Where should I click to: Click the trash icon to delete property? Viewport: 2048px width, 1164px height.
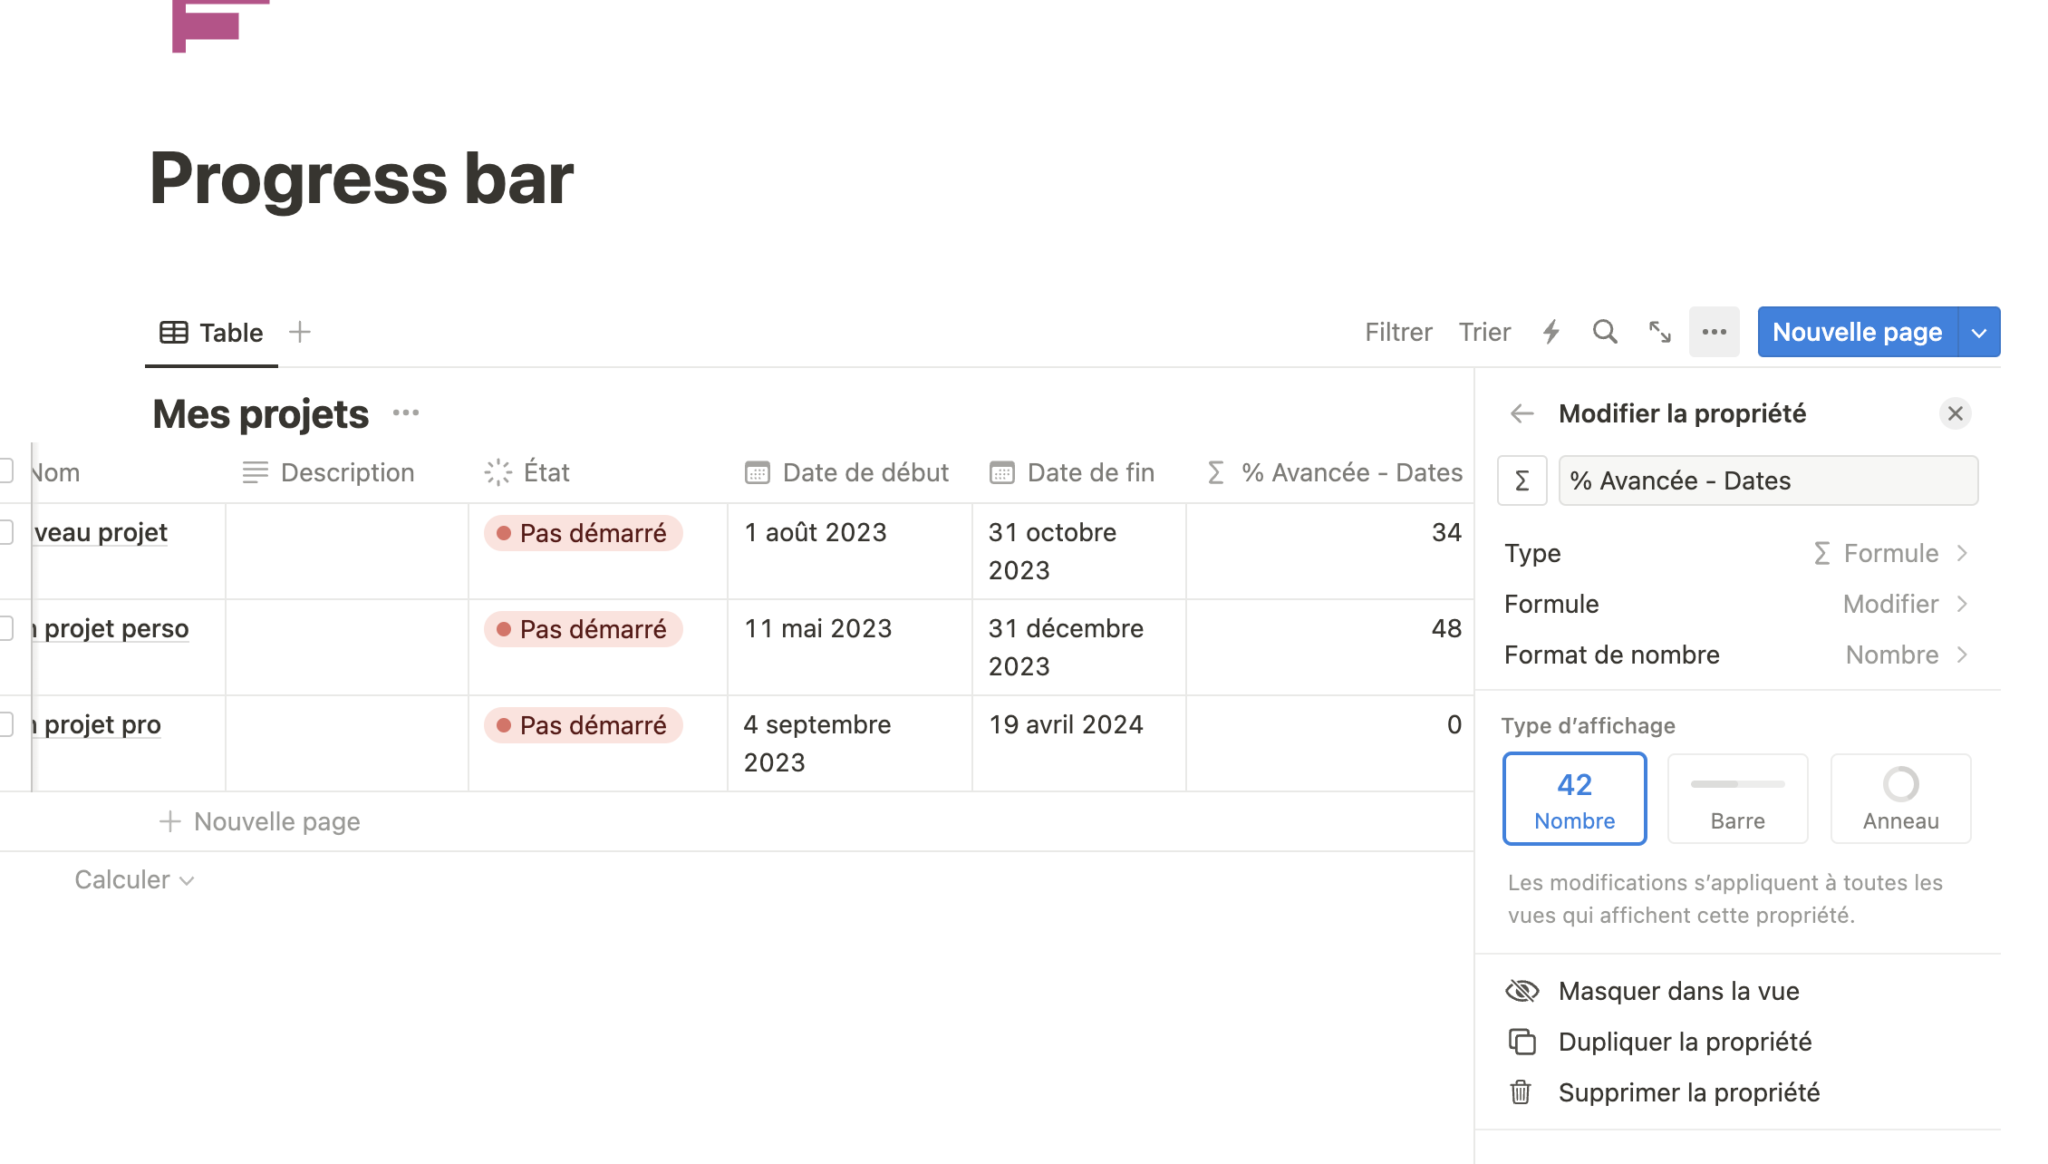1521,1092
